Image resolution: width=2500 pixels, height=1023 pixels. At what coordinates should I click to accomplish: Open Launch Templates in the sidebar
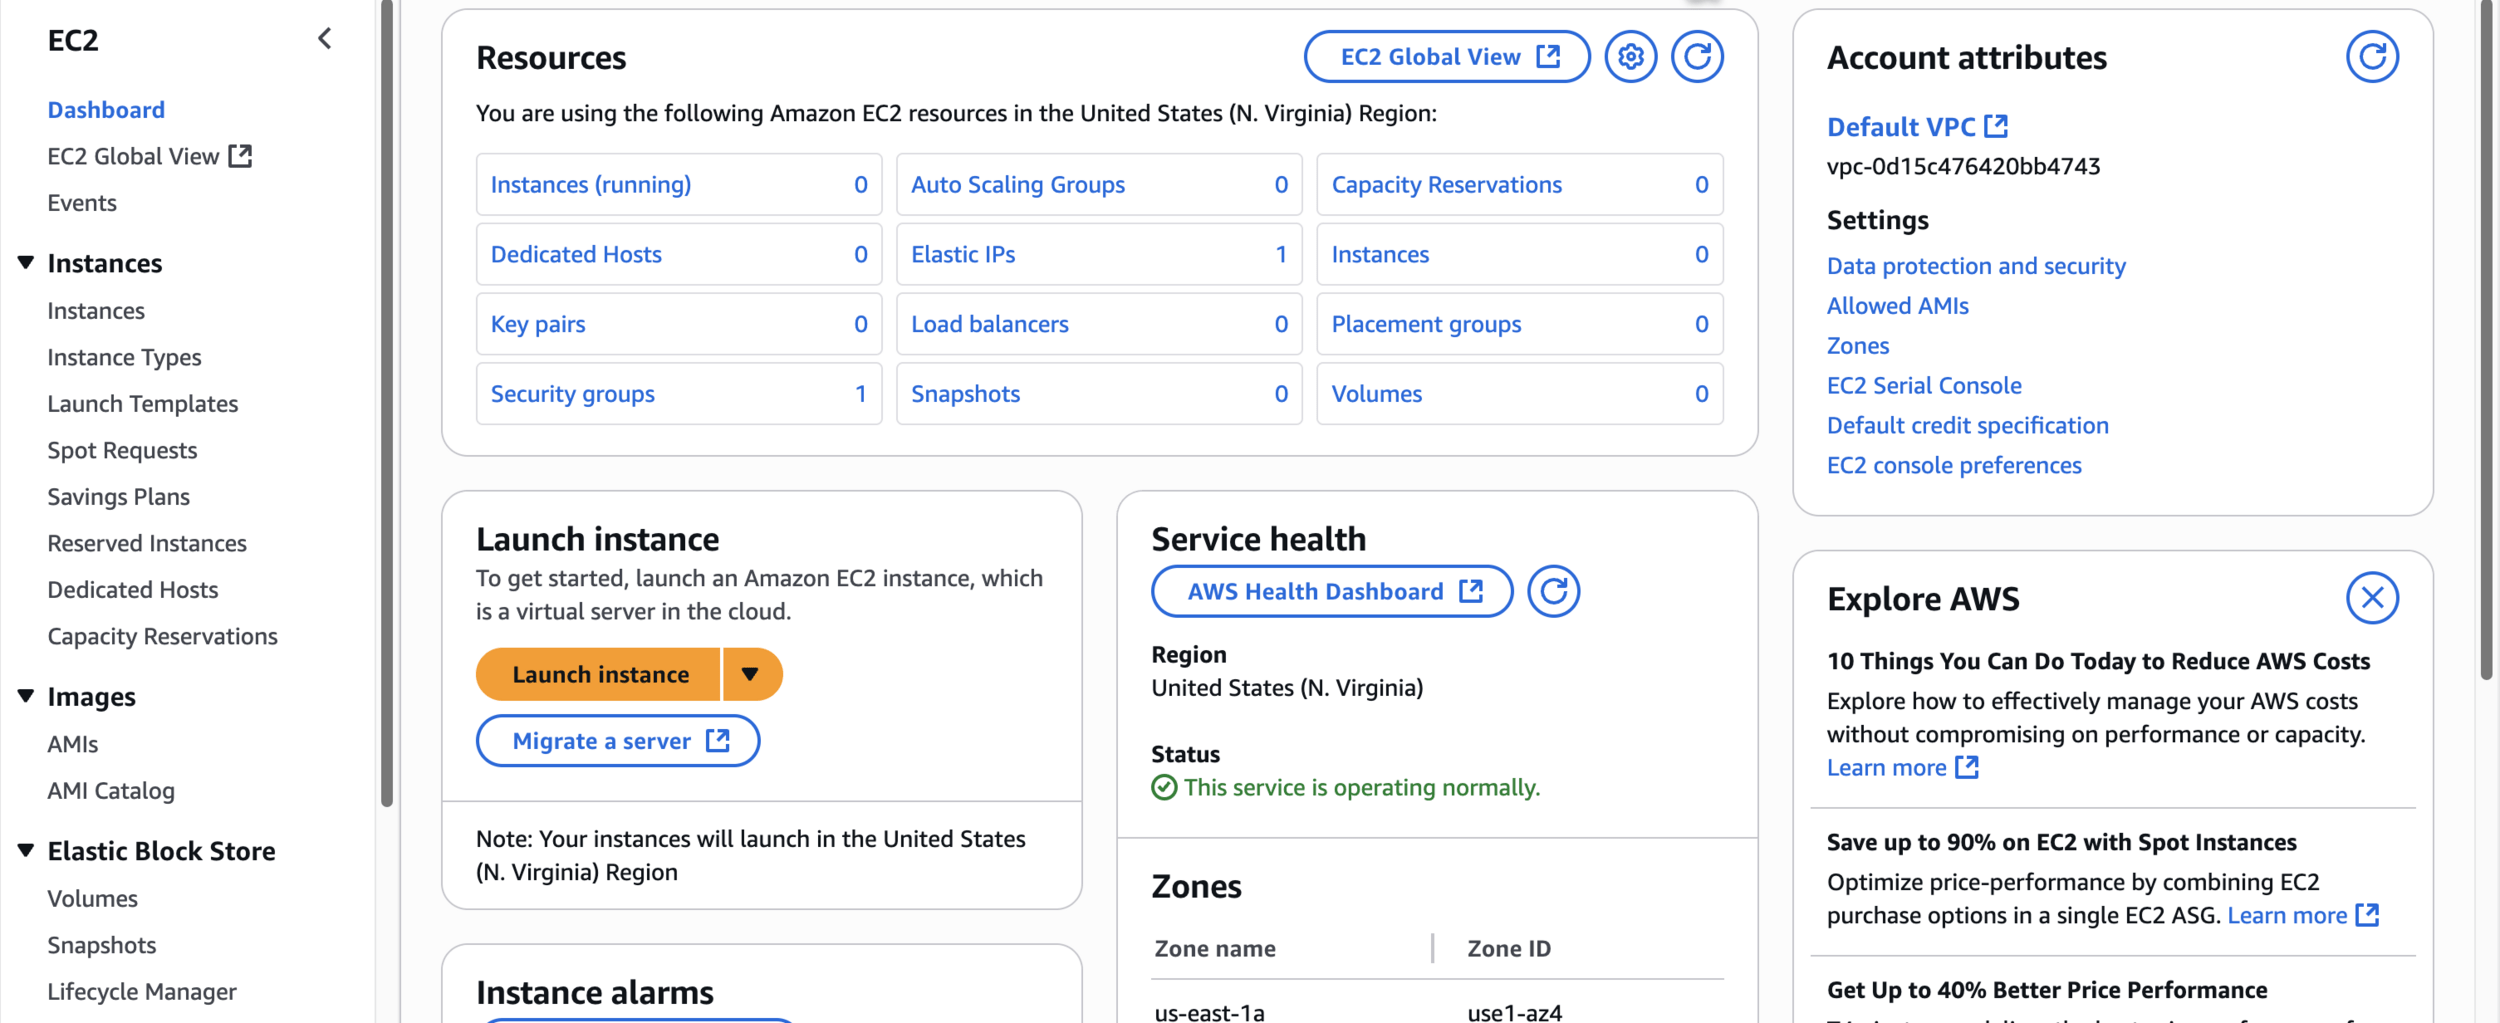[x=142, y=404]
